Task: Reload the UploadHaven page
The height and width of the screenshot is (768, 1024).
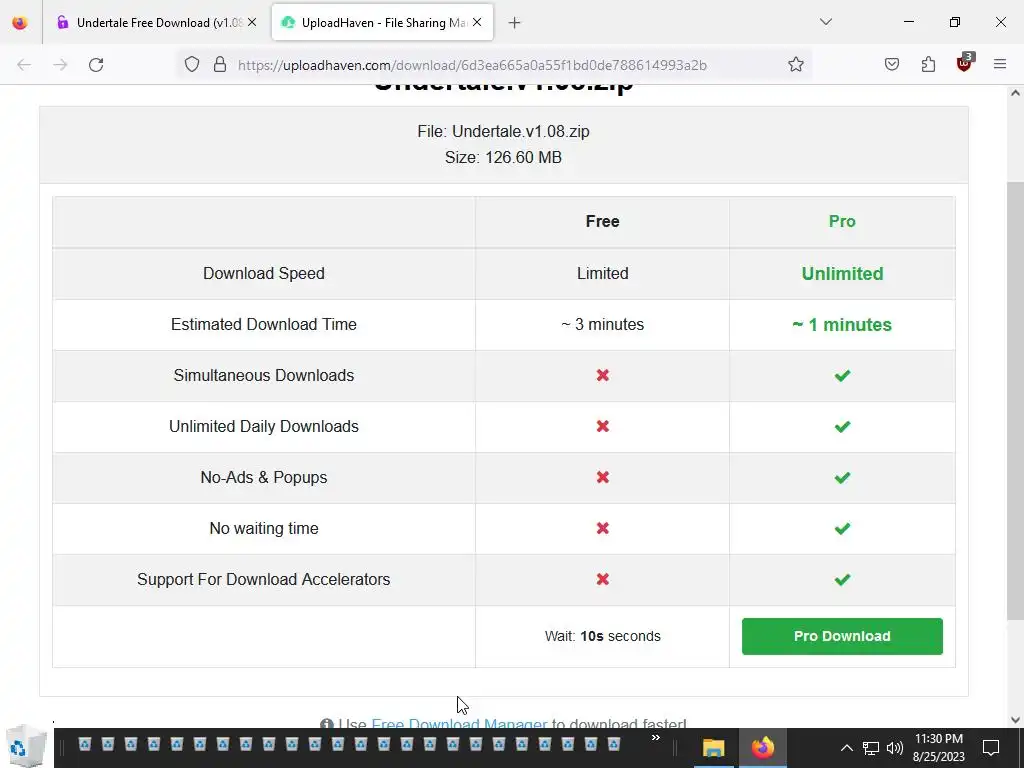Action: [x=96, y=65]
